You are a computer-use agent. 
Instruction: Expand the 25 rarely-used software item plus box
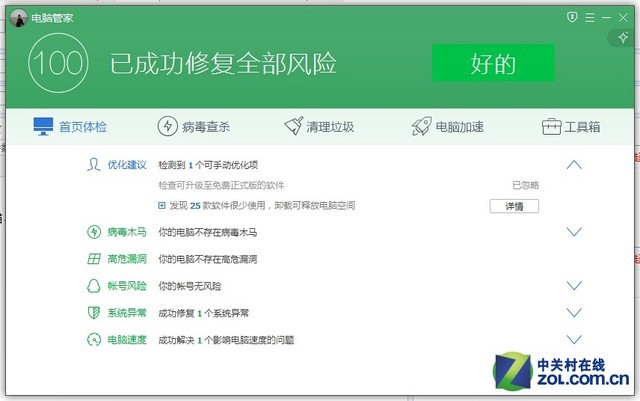pos(162,206)
